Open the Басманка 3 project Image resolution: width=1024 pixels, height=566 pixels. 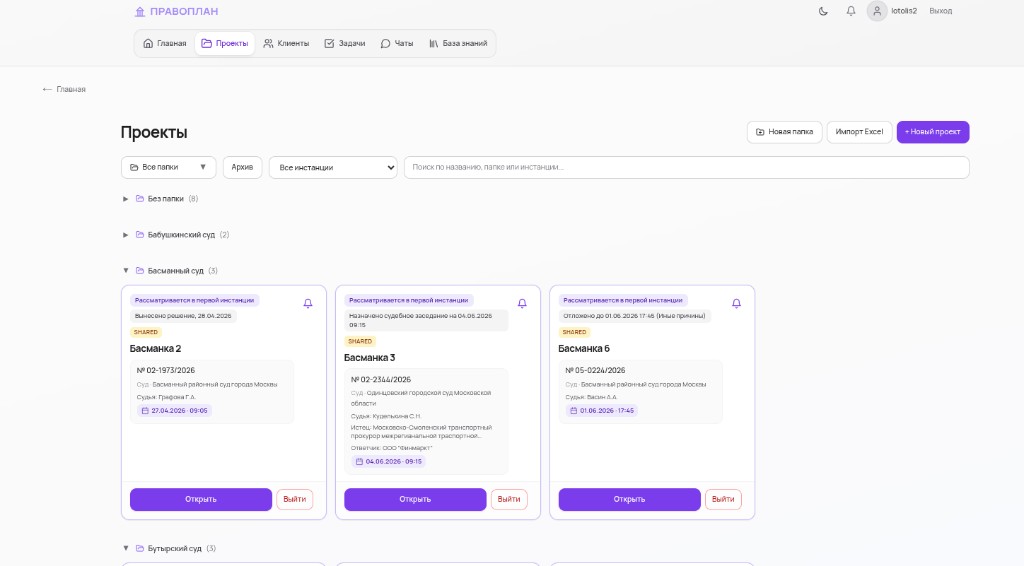point(415,499)
